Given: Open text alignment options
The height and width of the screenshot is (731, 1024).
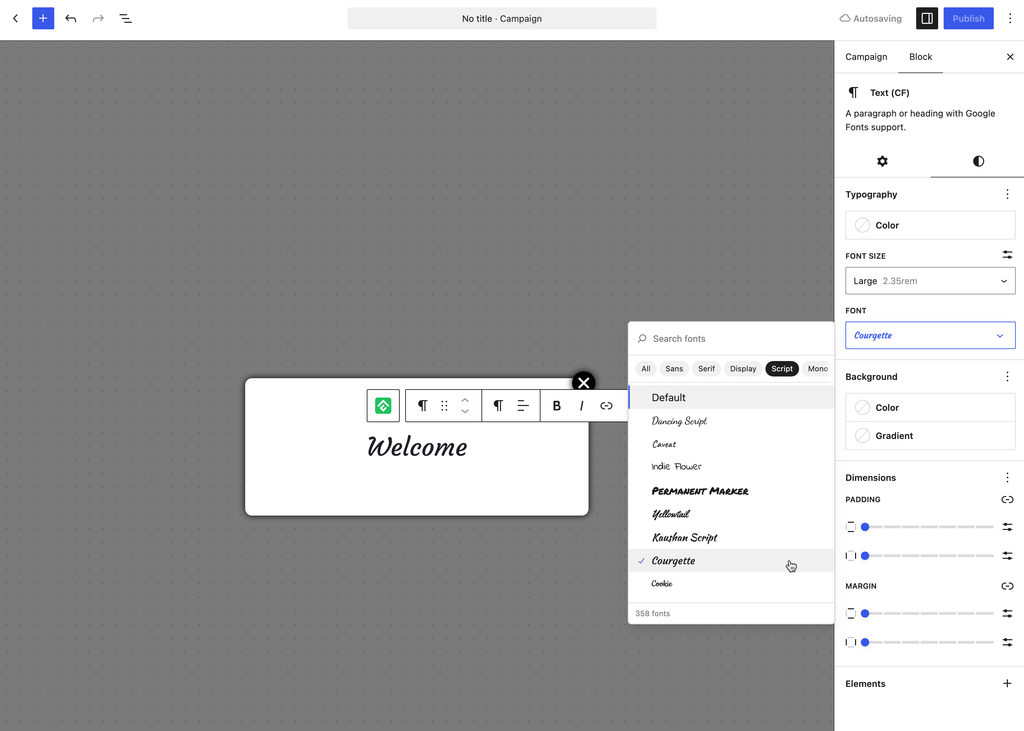Looking at the screenshot, I should pyautogui.click(x=523, y=406).
